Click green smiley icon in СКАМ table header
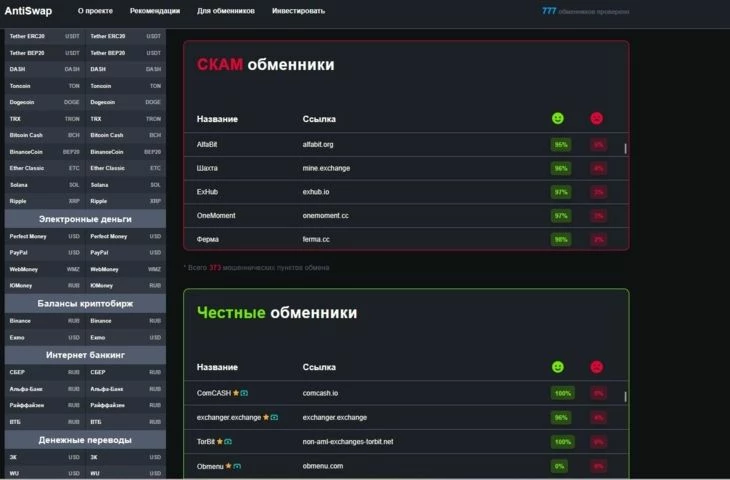 (x=558, y=118)
